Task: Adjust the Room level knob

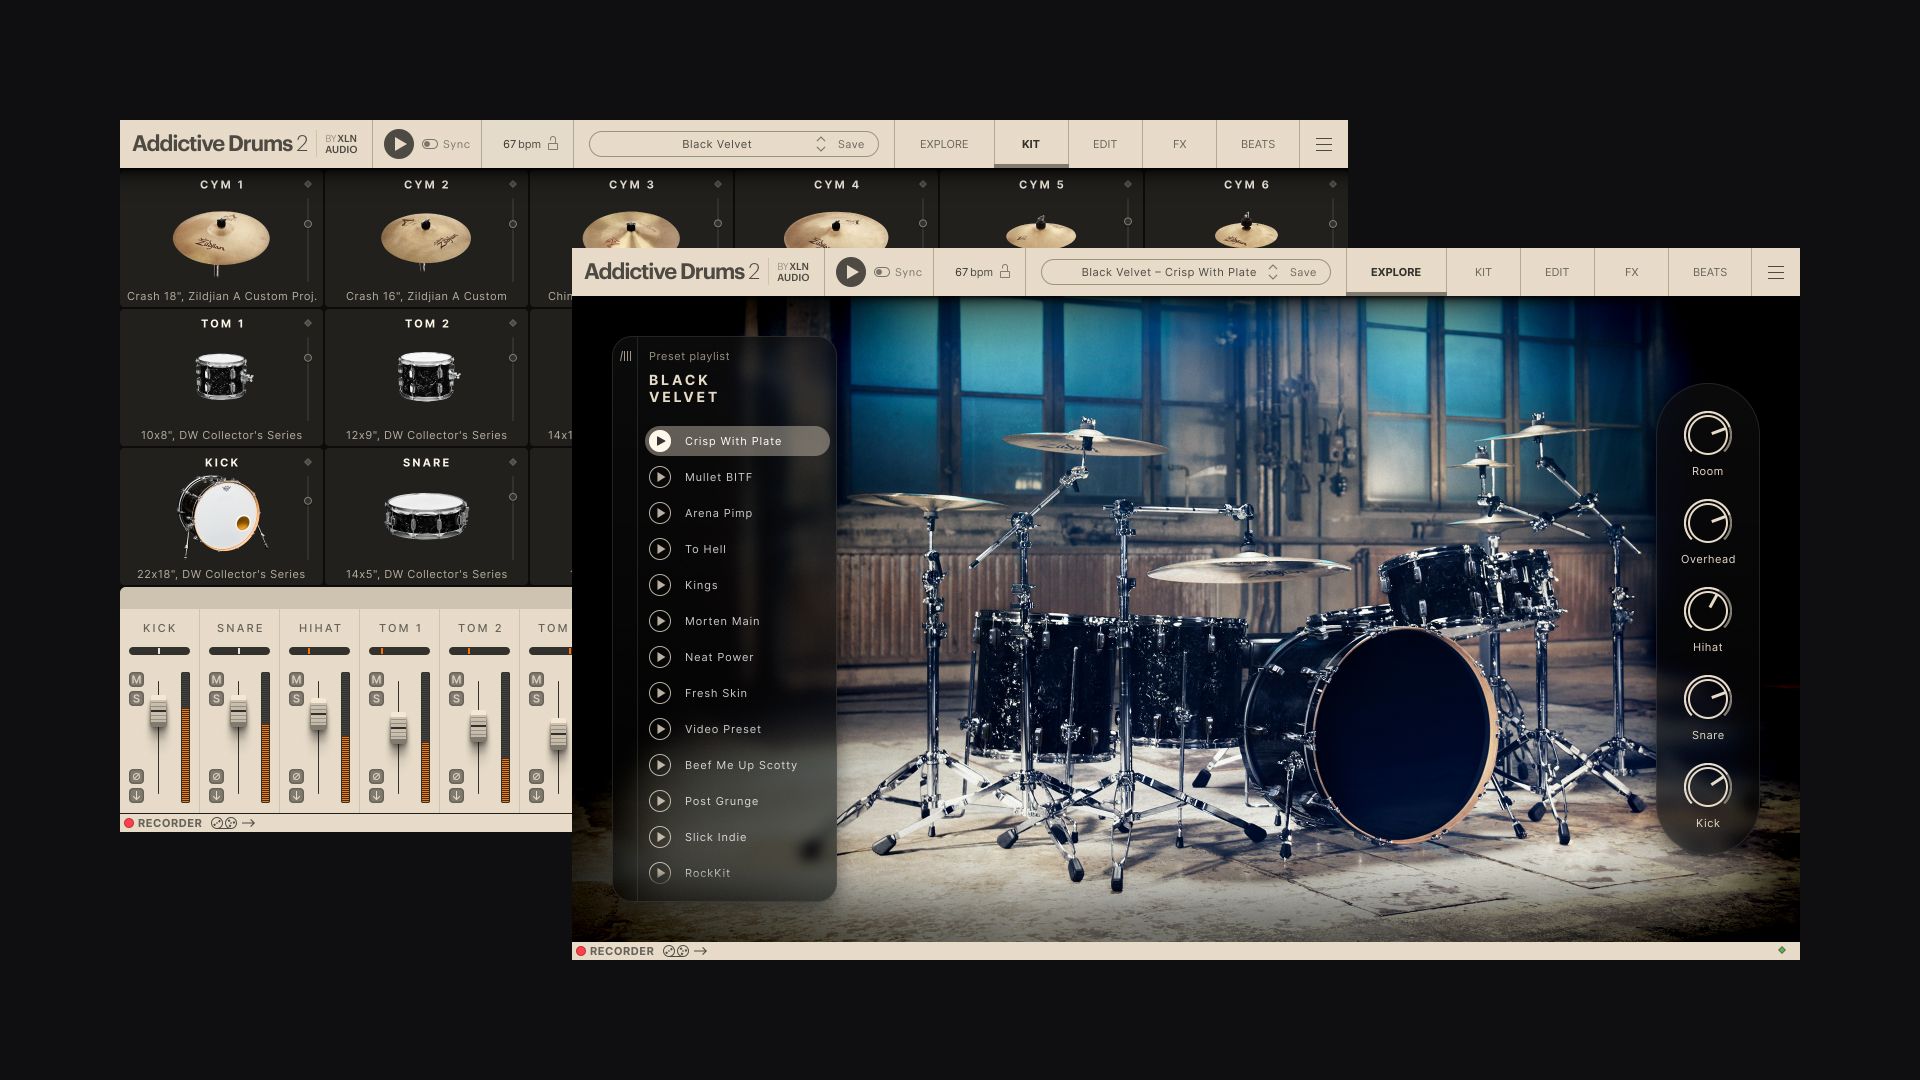Action: point(1708,434)
